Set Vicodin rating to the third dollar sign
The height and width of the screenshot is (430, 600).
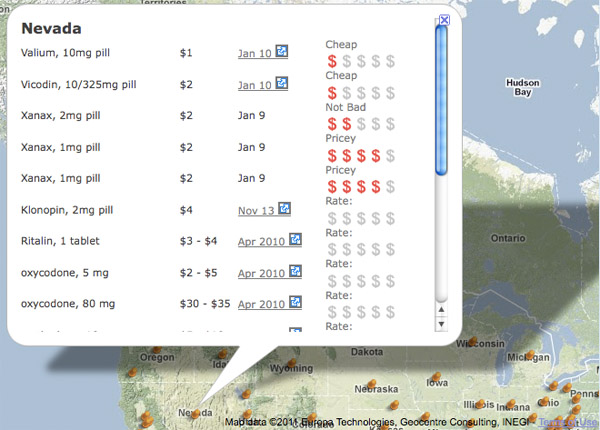[x=361, y=93]
